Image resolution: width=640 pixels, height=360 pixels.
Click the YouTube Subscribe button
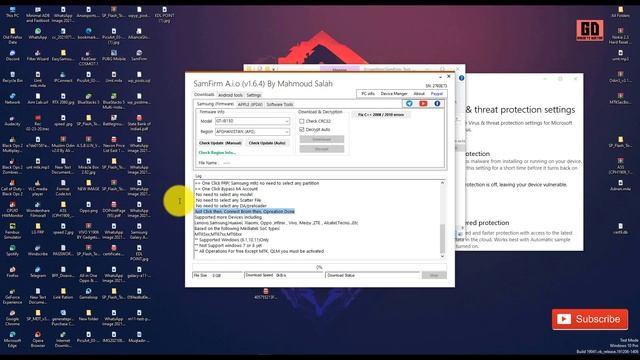pyautogui.click(x=590, y=319)
